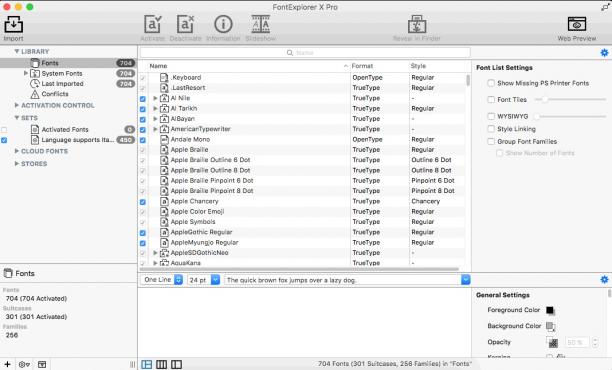The width and height of the screenshot is (612, 370).
Task: Select the Activated Fonts set
Action: [x=68, y=129]
